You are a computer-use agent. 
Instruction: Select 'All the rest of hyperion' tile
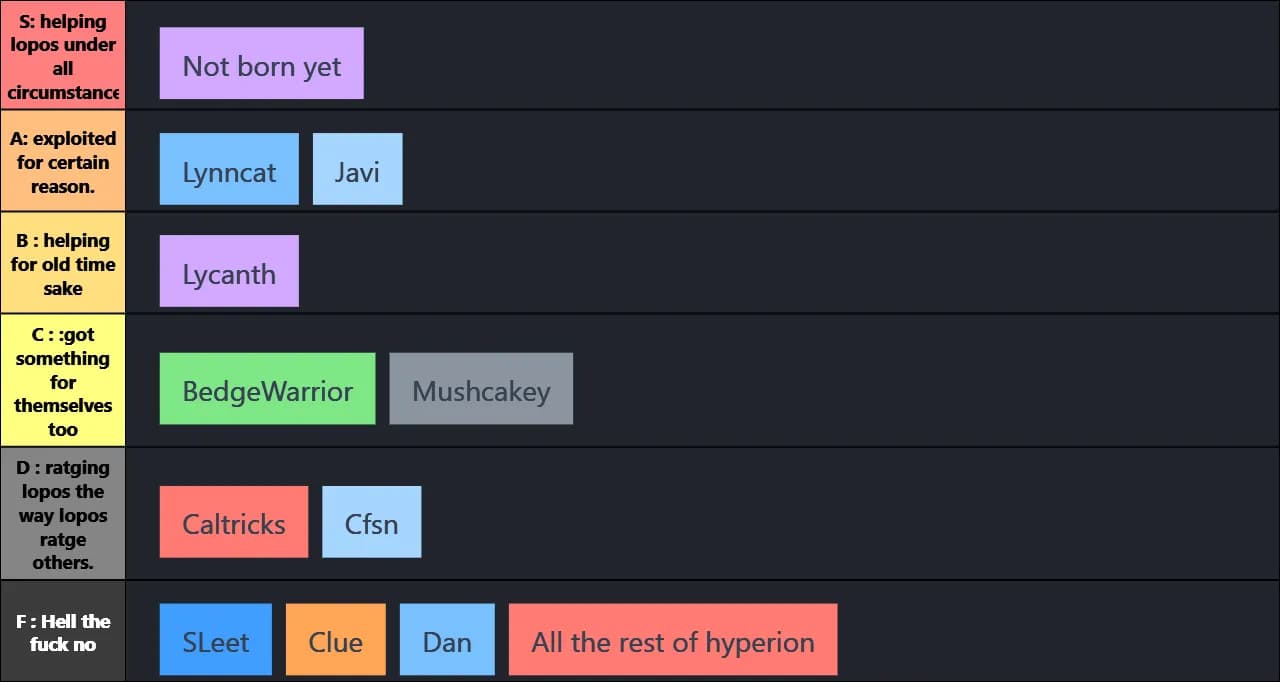(673, 639)
